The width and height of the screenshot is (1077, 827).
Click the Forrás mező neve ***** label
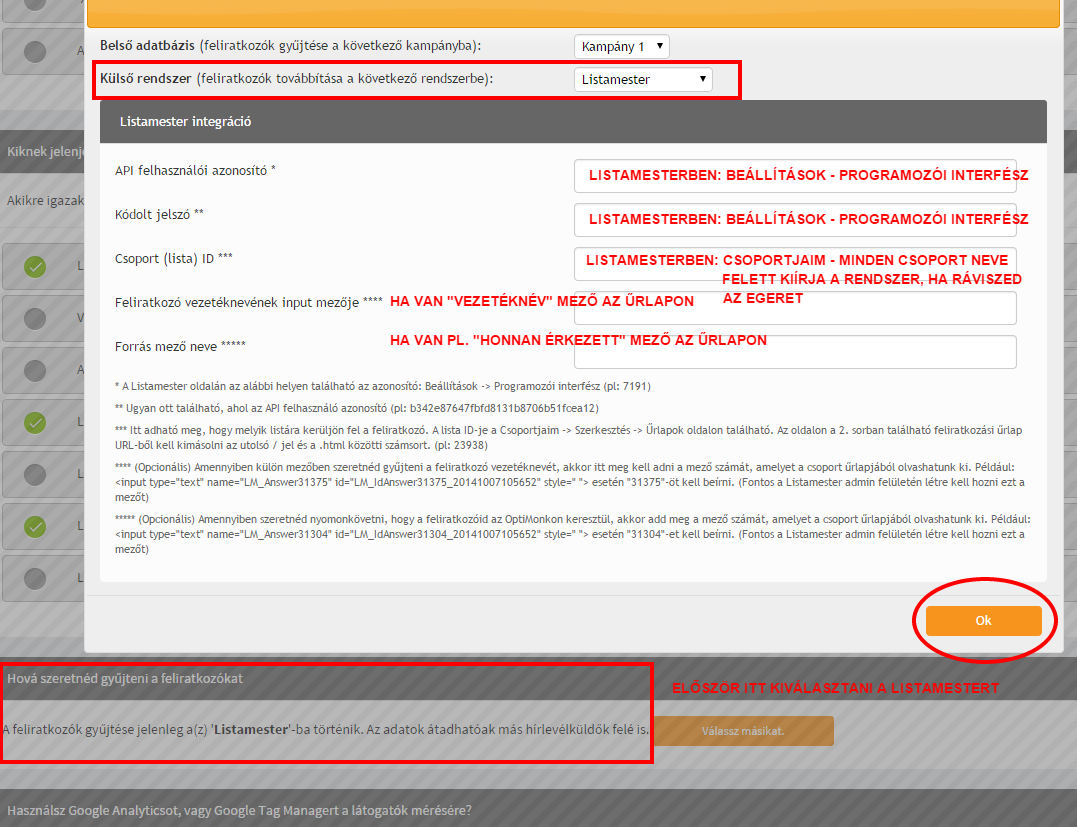180,346
